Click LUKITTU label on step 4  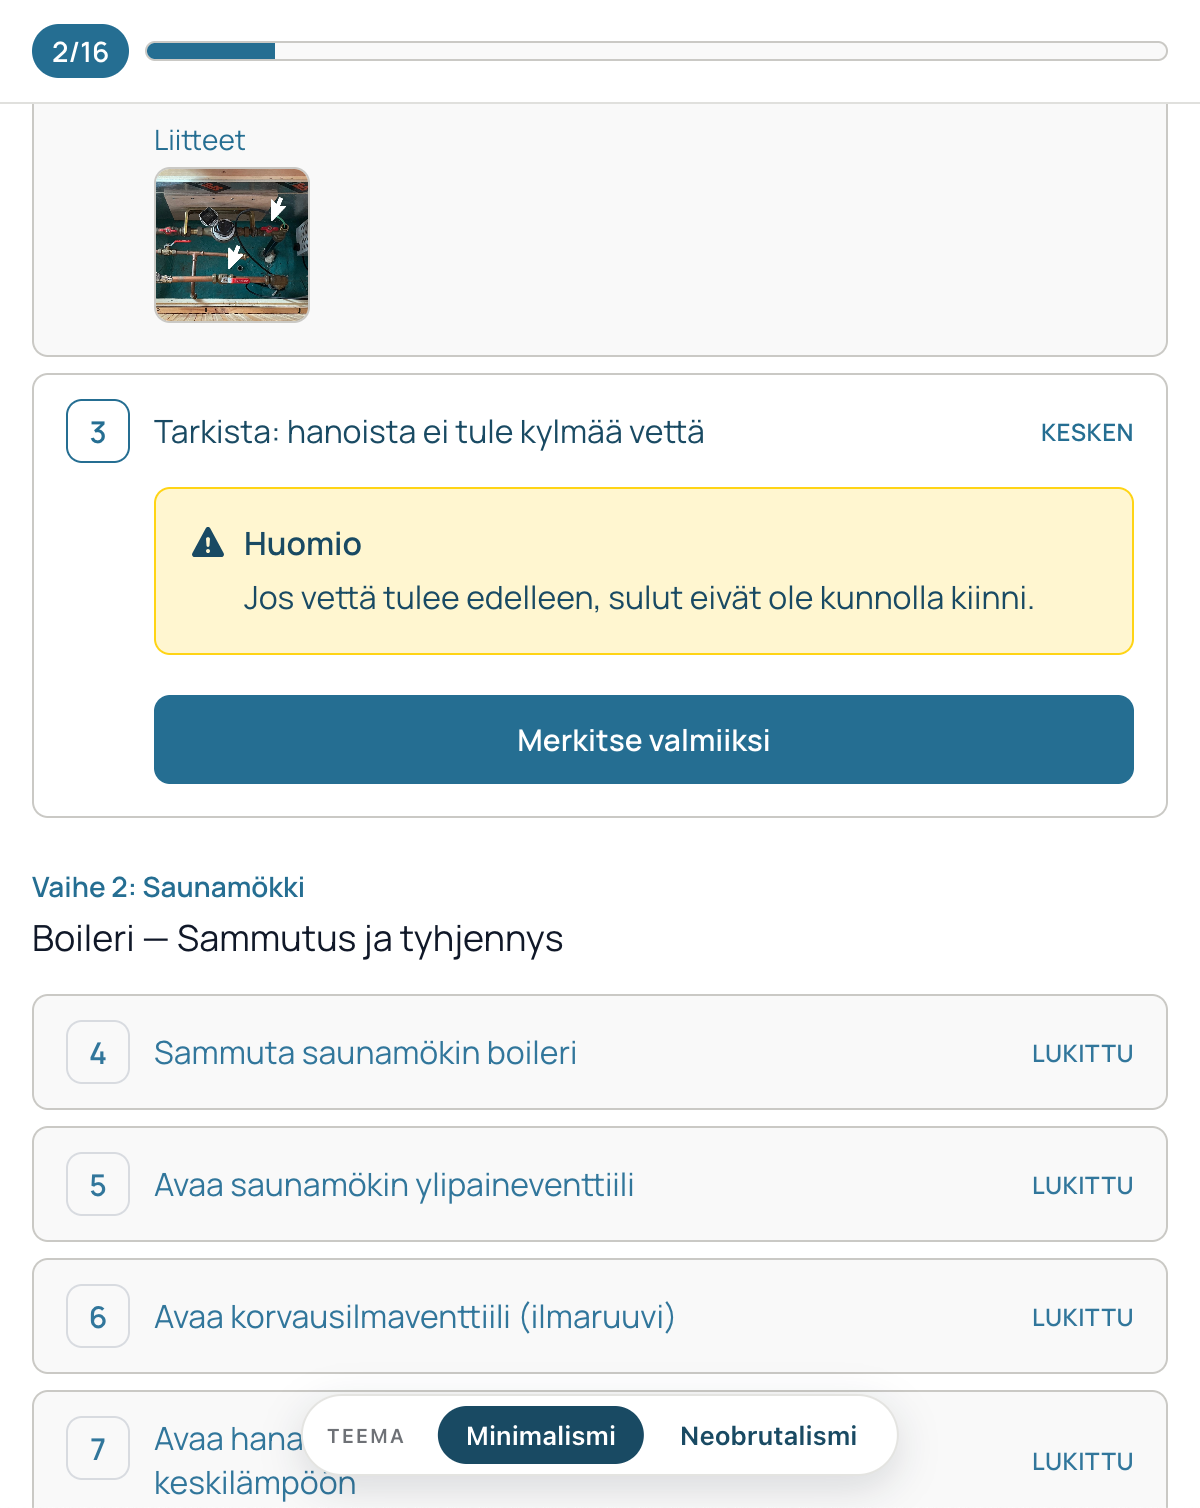tap(1083, 1053)
